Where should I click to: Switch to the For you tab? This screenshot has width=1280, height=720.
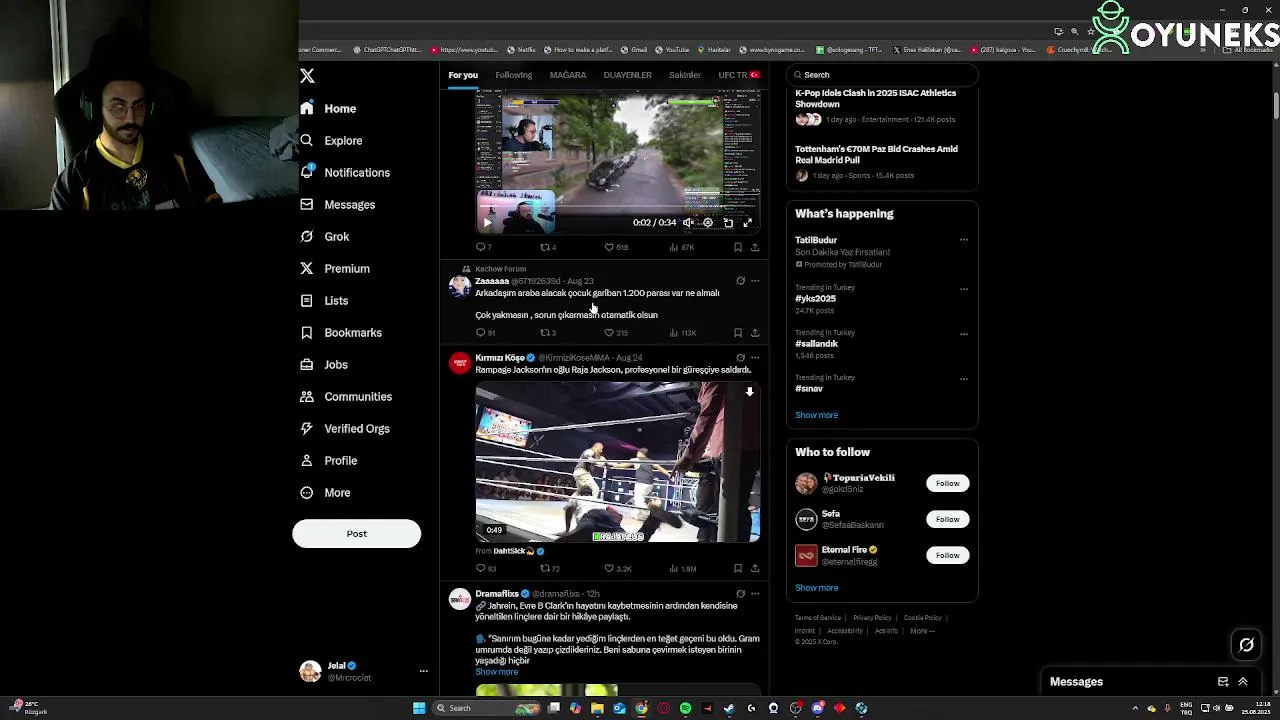point(463,75)
